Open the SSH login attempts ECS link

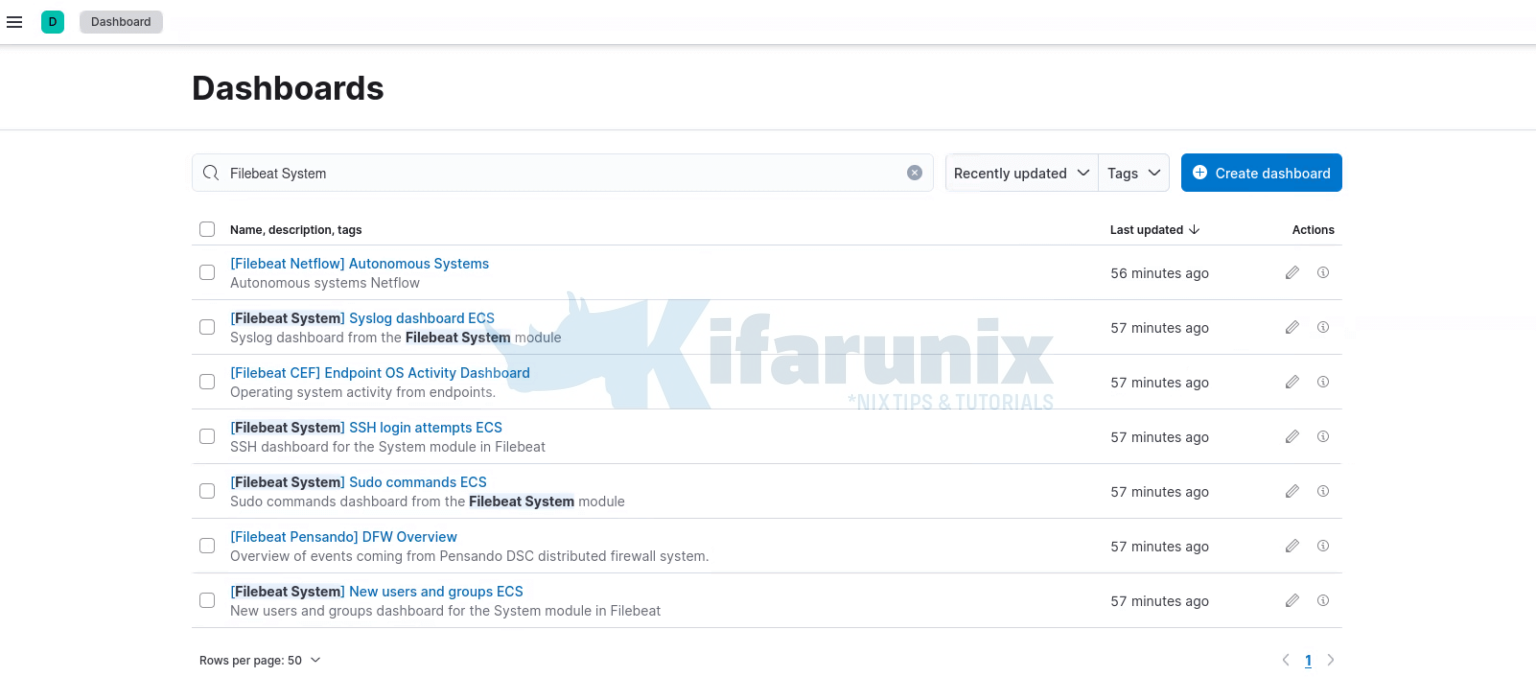pos(366,427)
